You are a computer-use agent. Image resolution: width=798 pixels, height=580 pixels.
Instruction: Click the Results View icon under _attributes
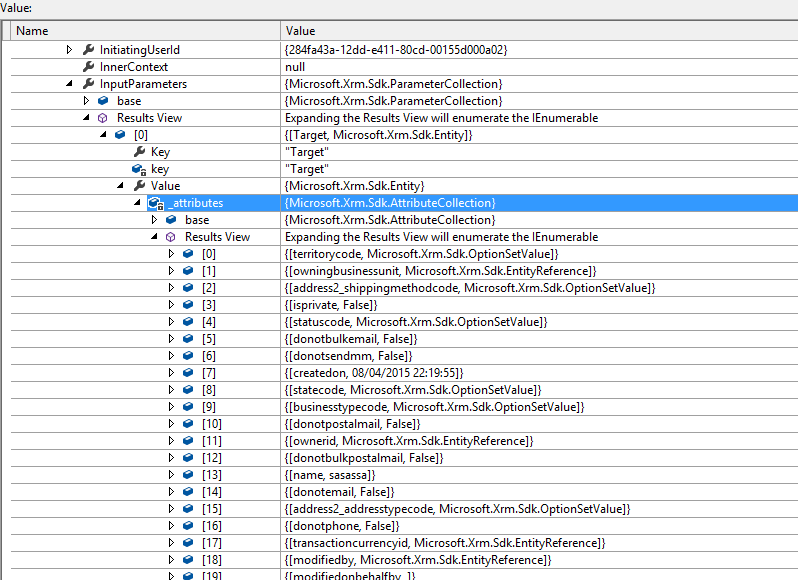[171, 237]
